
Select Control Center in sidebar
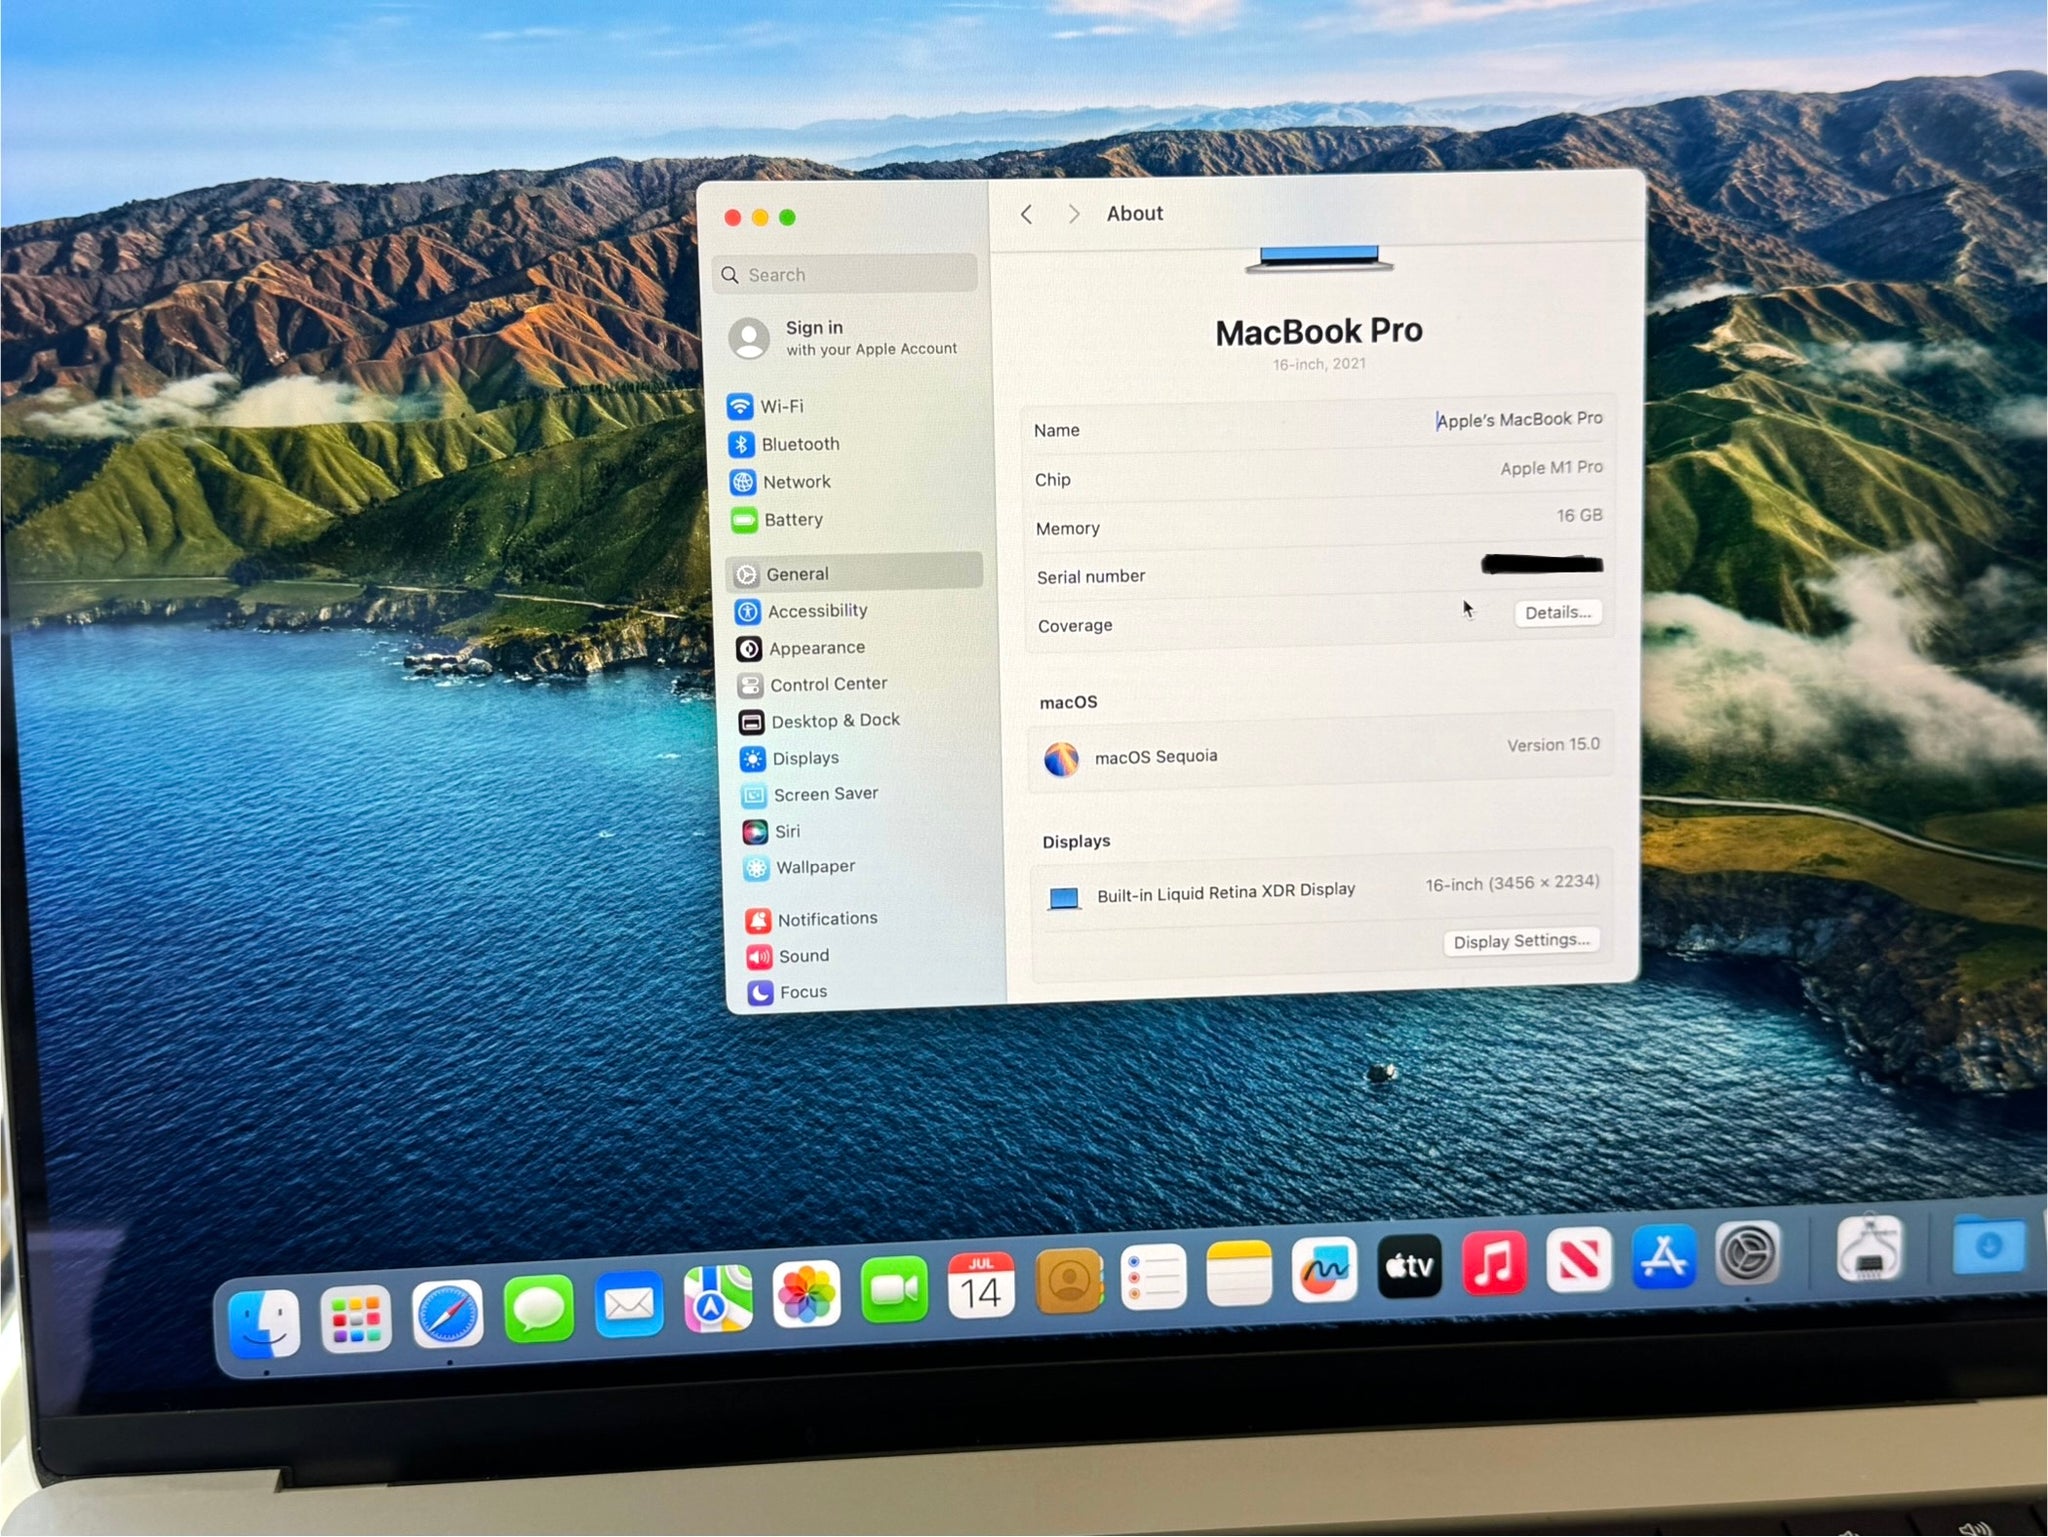tap(827, 684)
